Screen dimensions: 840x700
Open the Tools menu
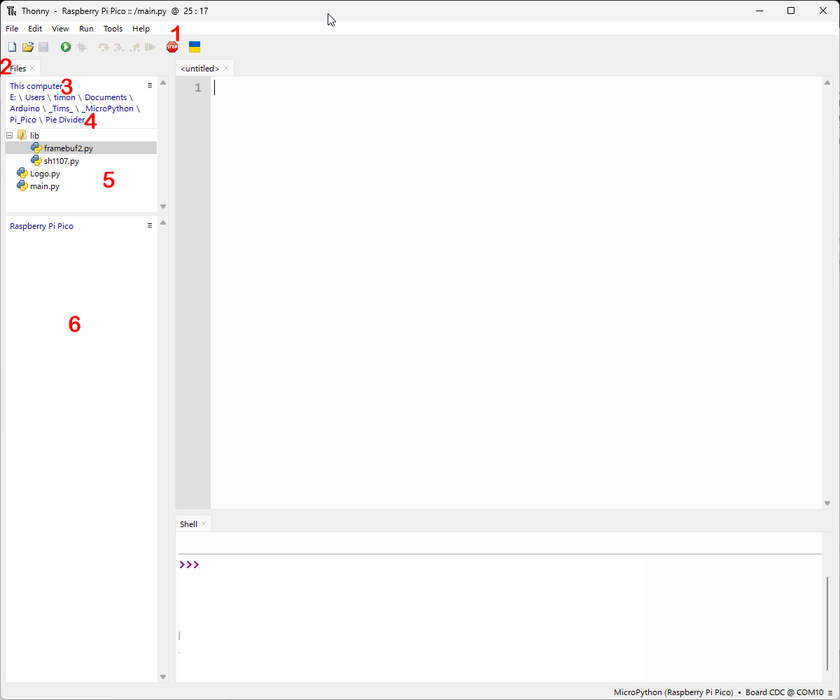(113, 29)
